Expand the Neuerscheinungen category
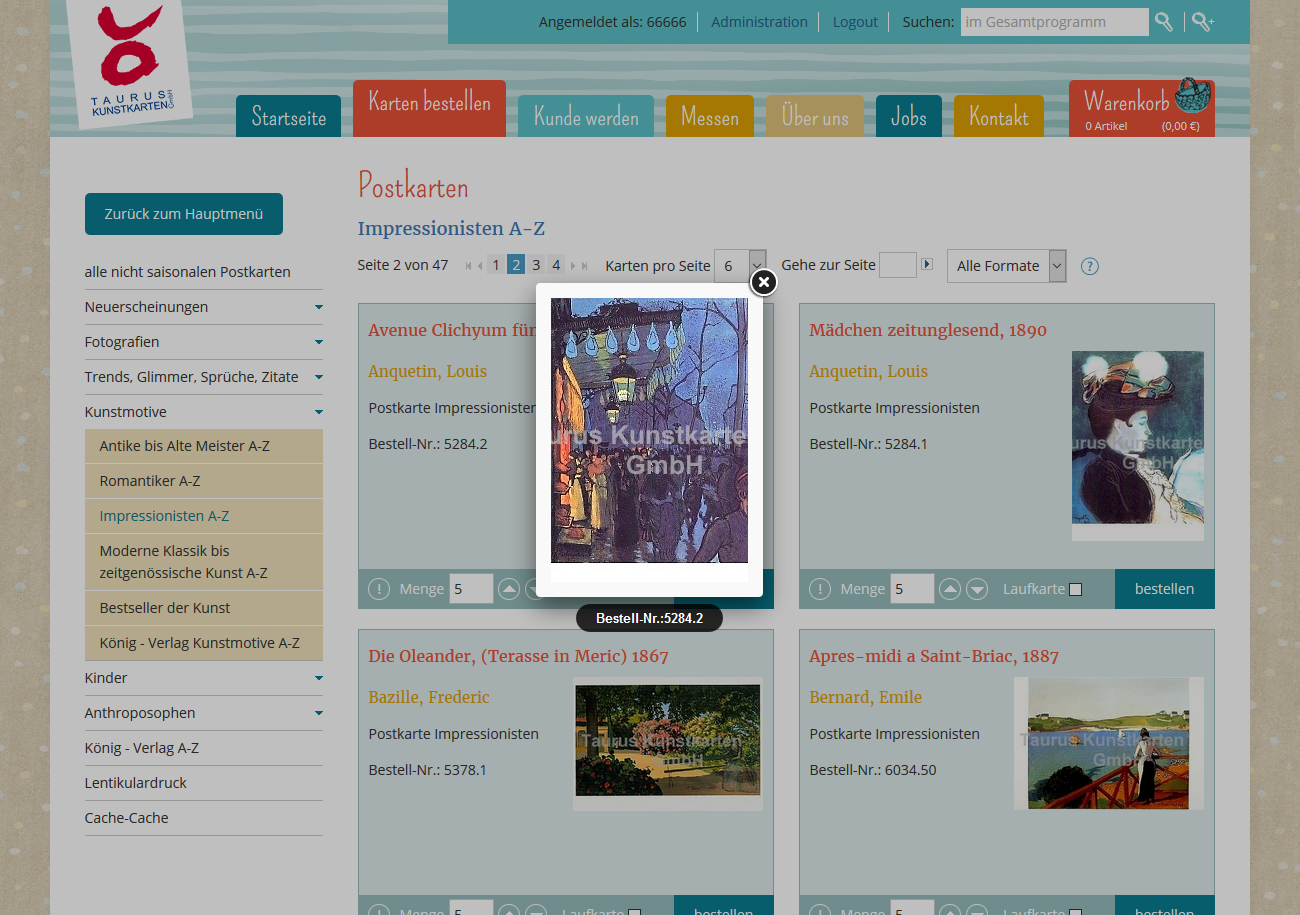Screen dimensions: 1300x915 [x=319, y=307]
